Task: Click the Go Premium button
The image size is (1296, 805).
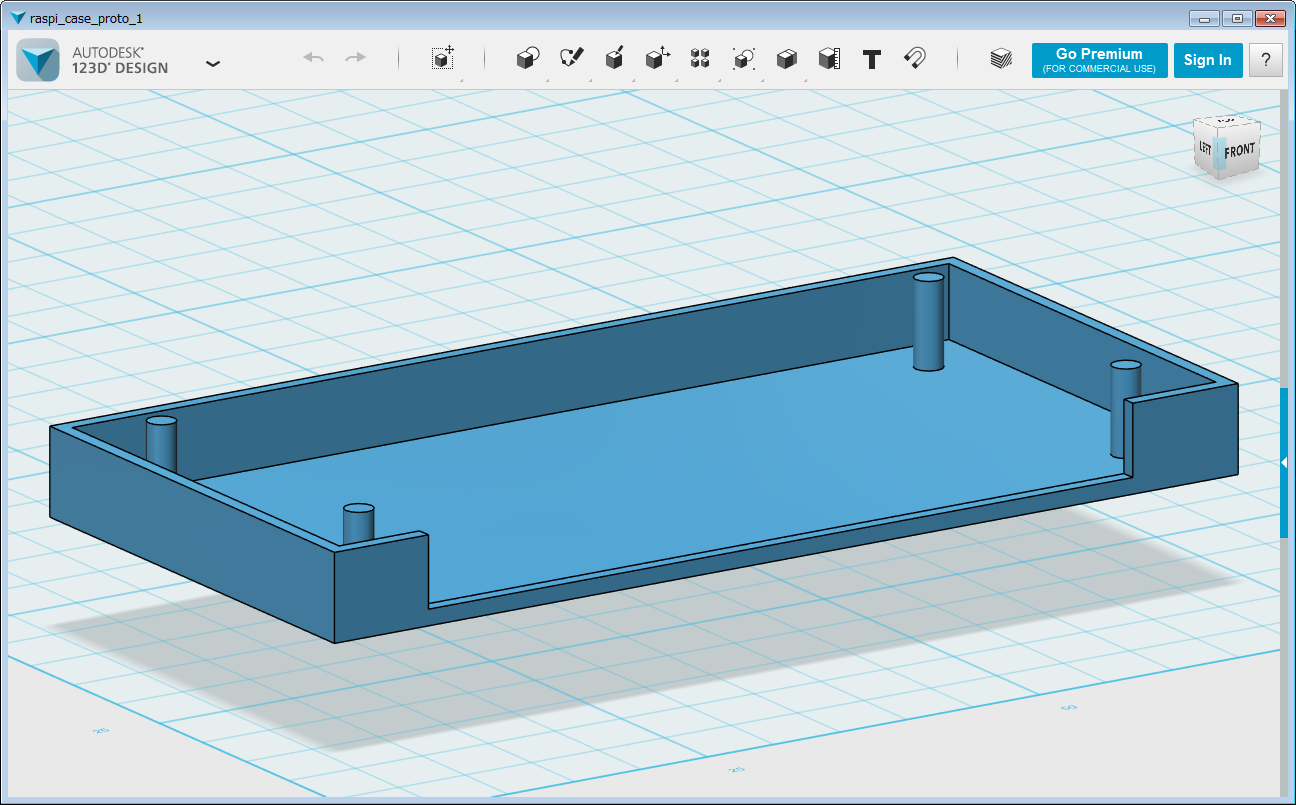Action: [1099, 60]
